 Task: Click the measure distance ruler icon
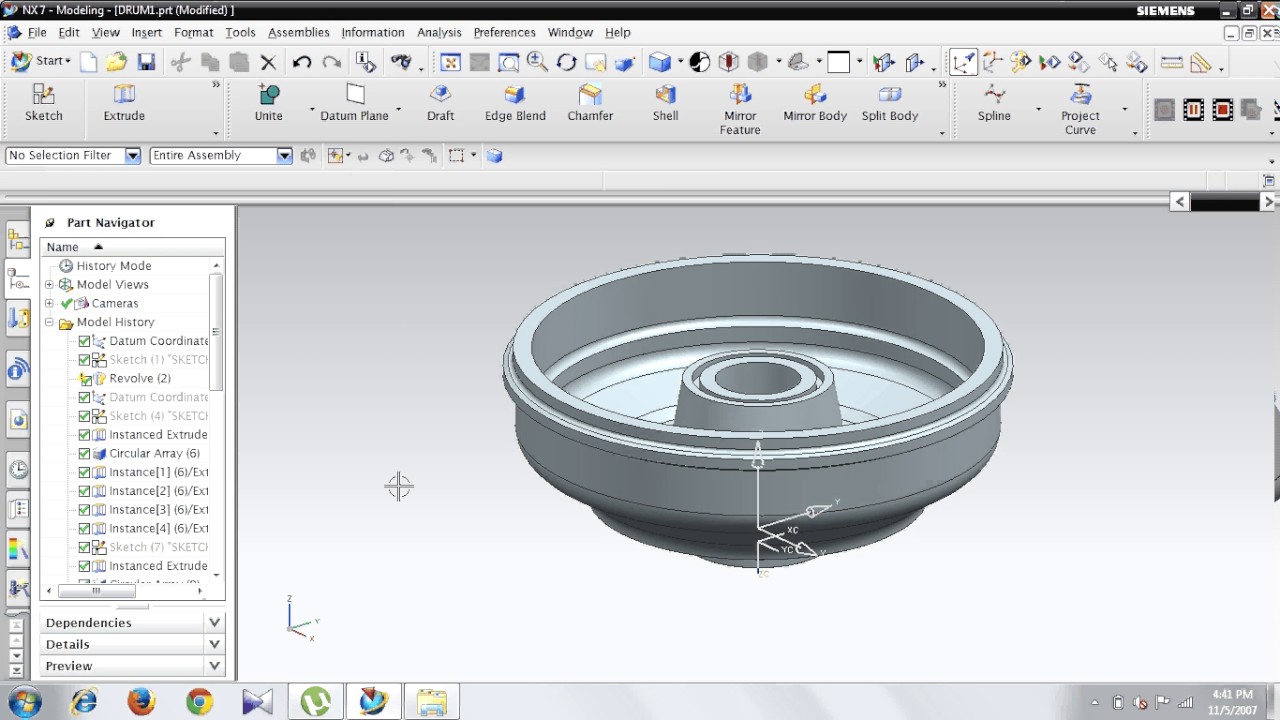[x=1171, y=62]
